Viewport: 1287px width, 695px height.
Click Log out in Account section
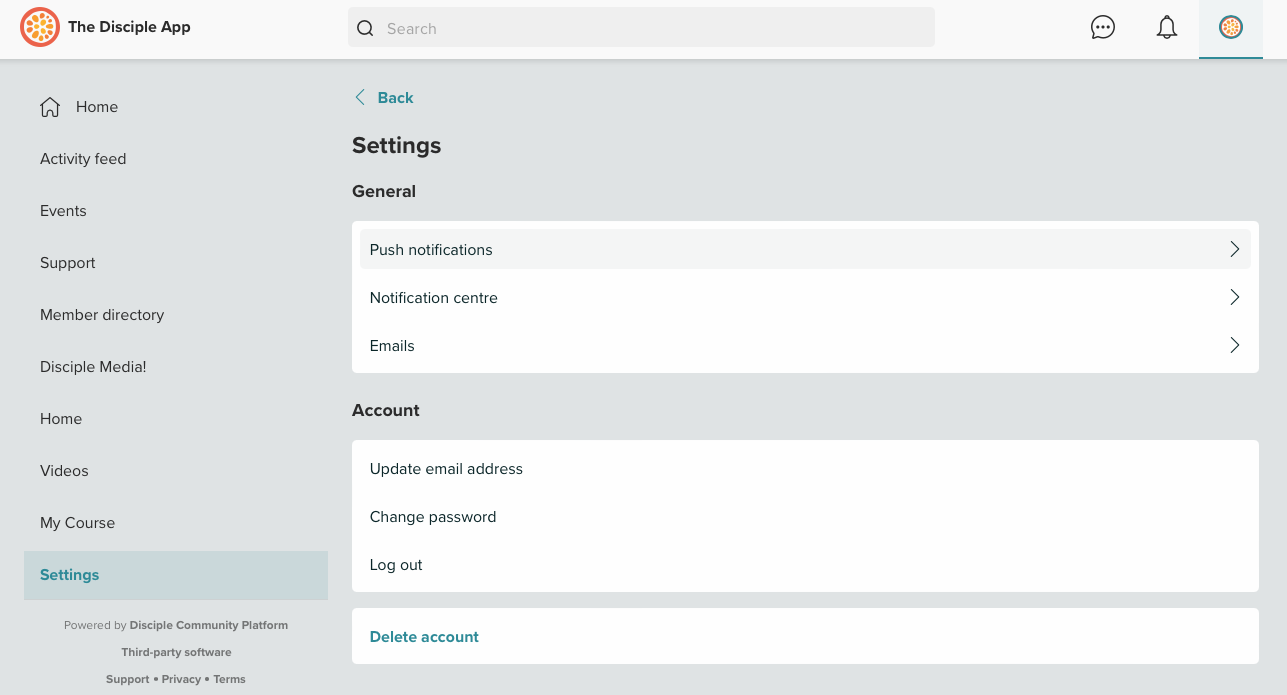pyautogui.click(x=396, y=565)
